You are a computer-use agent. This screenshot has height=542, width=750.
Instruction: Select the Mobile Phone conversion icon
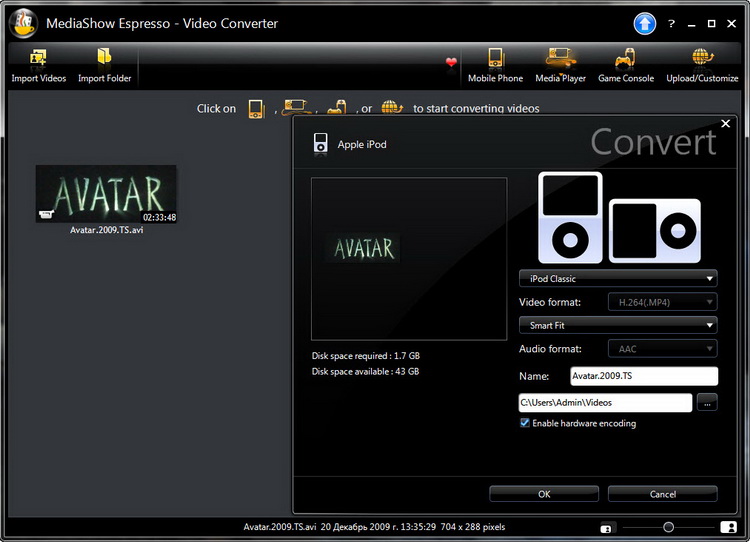pyautogui.click(x=495, y=58)
